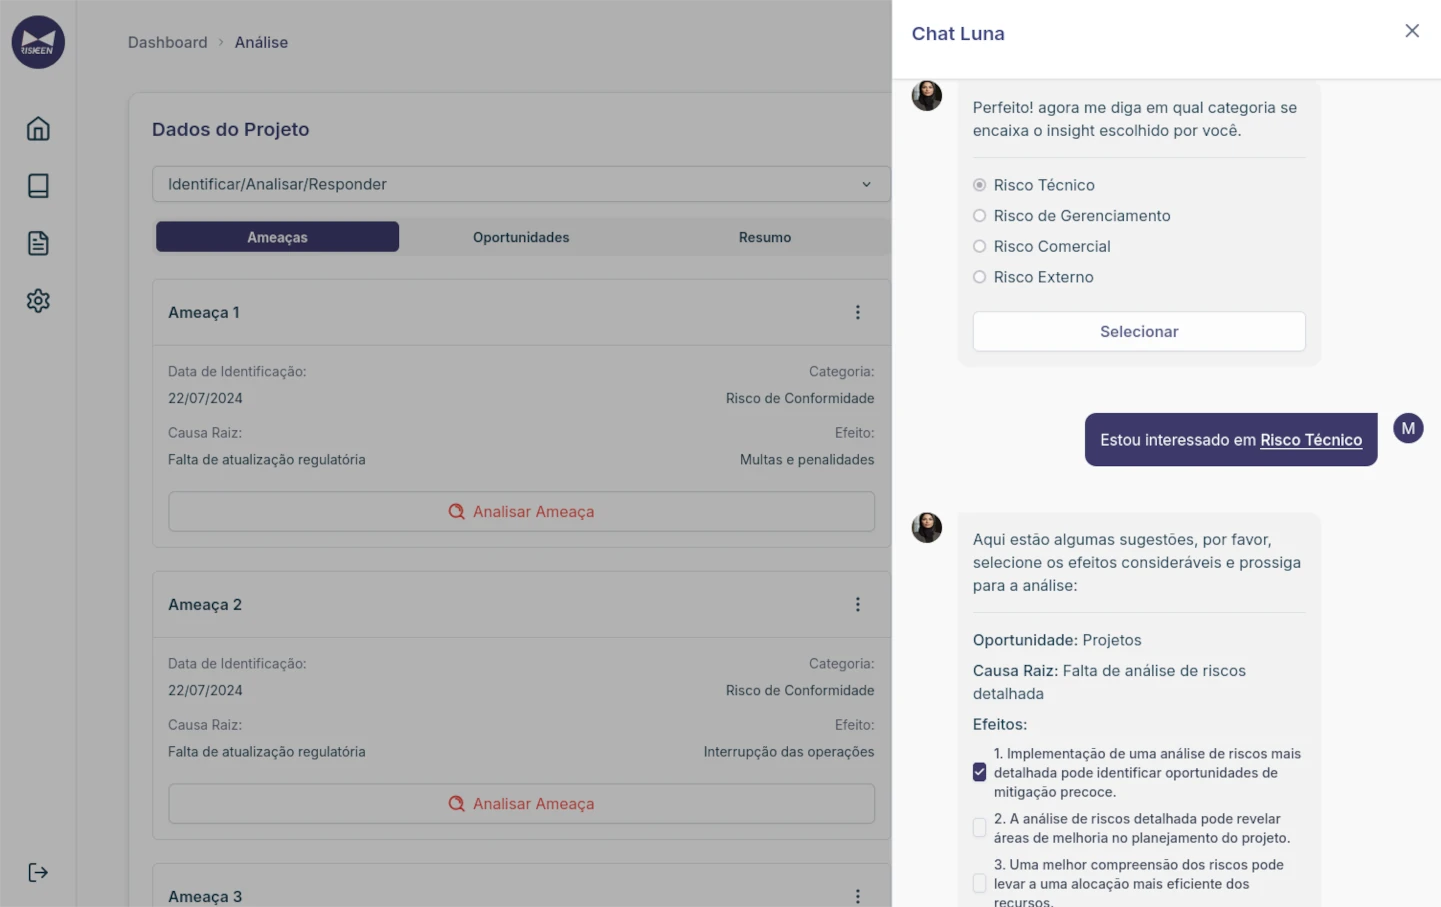Click the user avatar labeled M
This screenshot has height=907, width=1441.
coord(1408,428)
